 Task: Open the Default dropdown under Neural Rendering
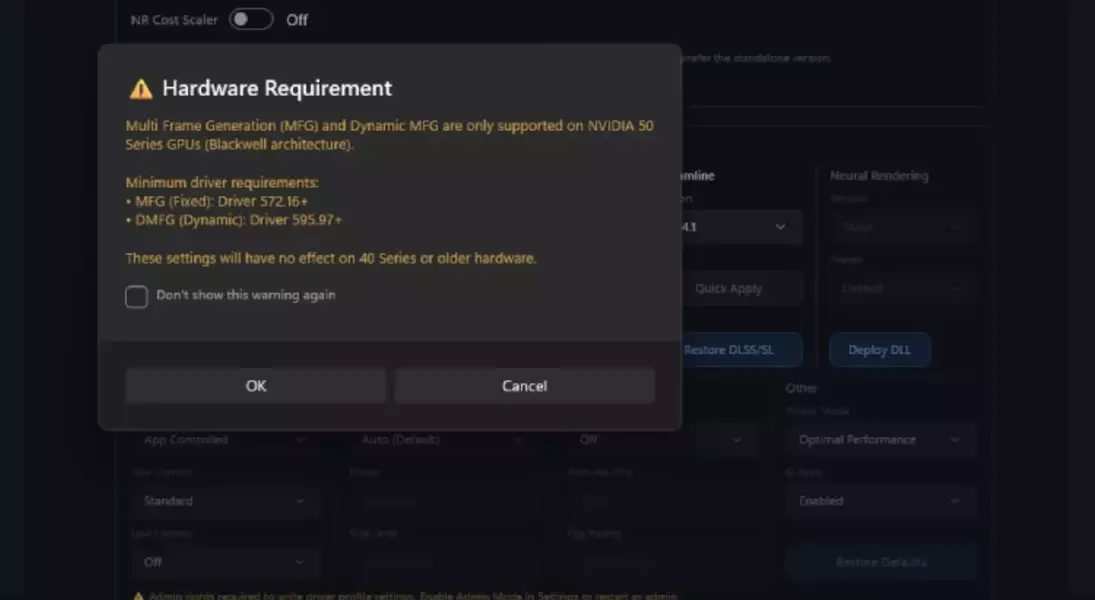tap(901, 288)
